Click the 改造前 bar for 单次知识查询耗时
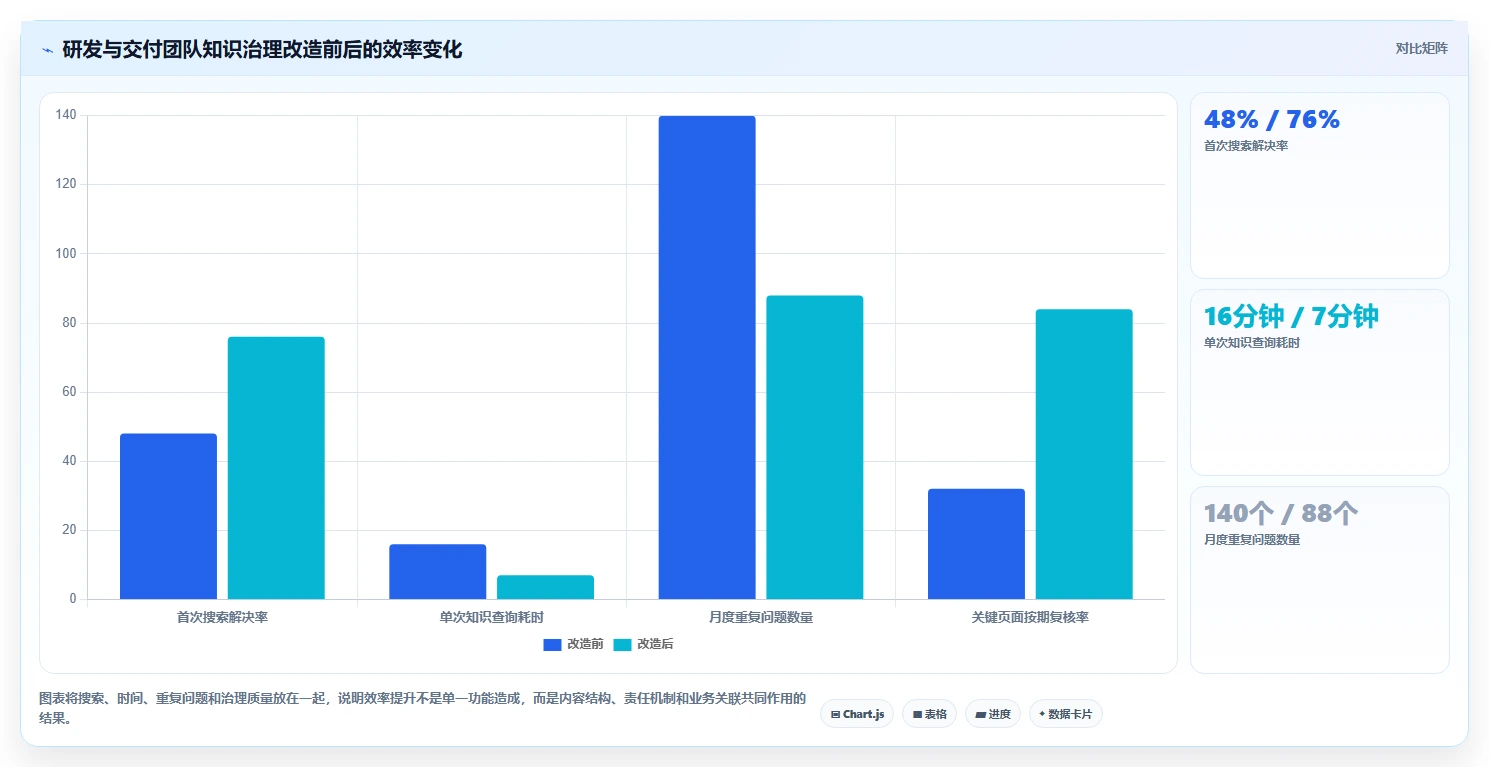The height and width of the screenshot is (767, 1489). click(438, 572)
